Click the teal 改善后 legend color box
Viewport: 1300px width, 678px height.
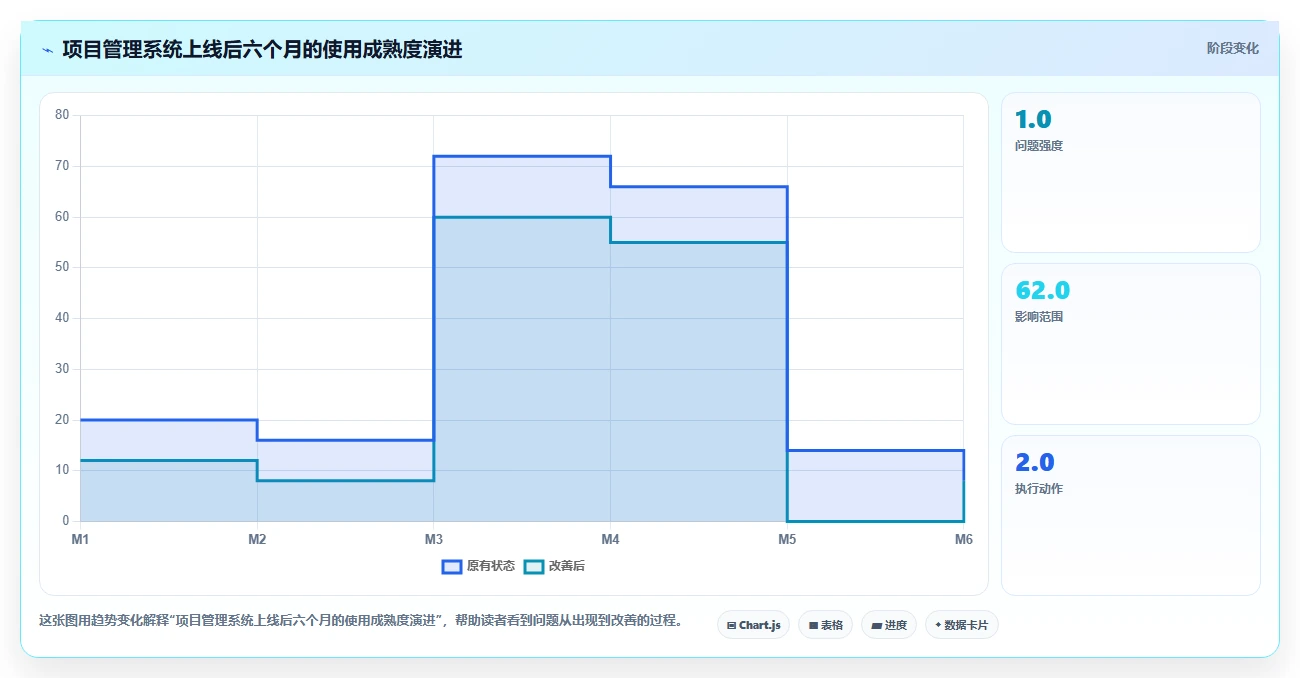point(534,566)
